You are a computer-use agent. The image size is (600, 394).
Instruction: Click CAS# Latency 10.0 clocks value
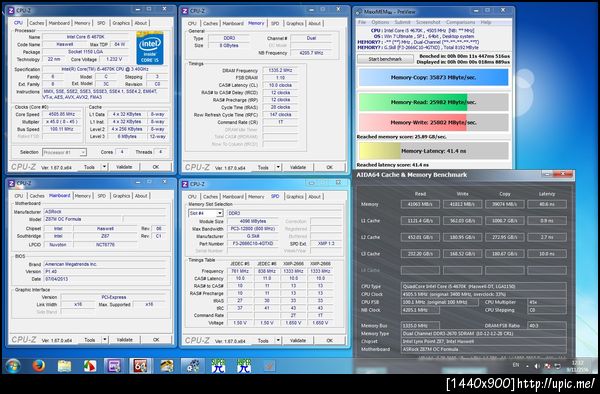coord(280,85)
